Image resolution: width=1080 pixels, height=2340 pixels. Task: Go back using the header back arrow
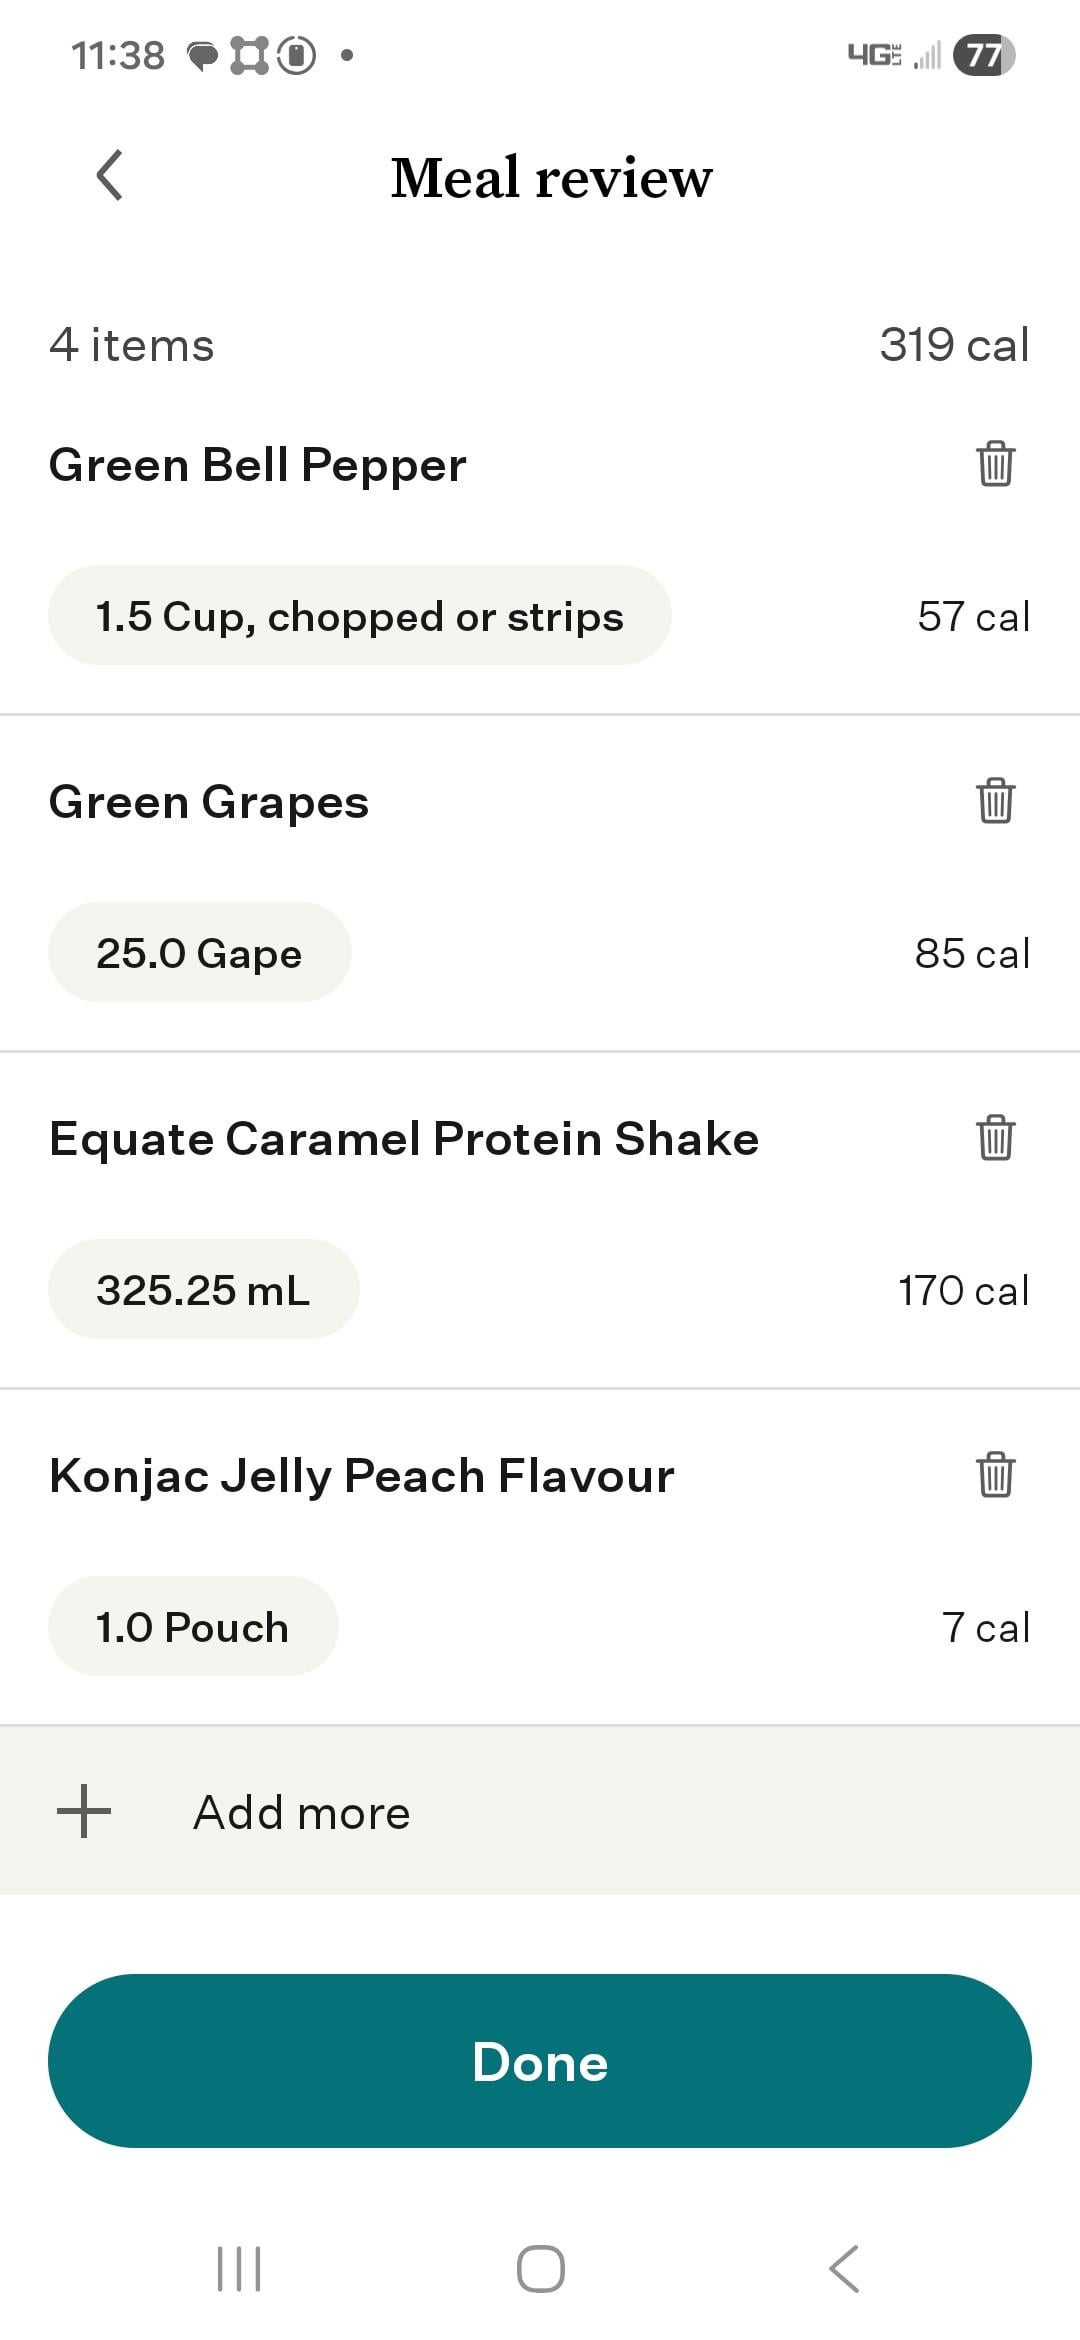[x=110, y=176]
